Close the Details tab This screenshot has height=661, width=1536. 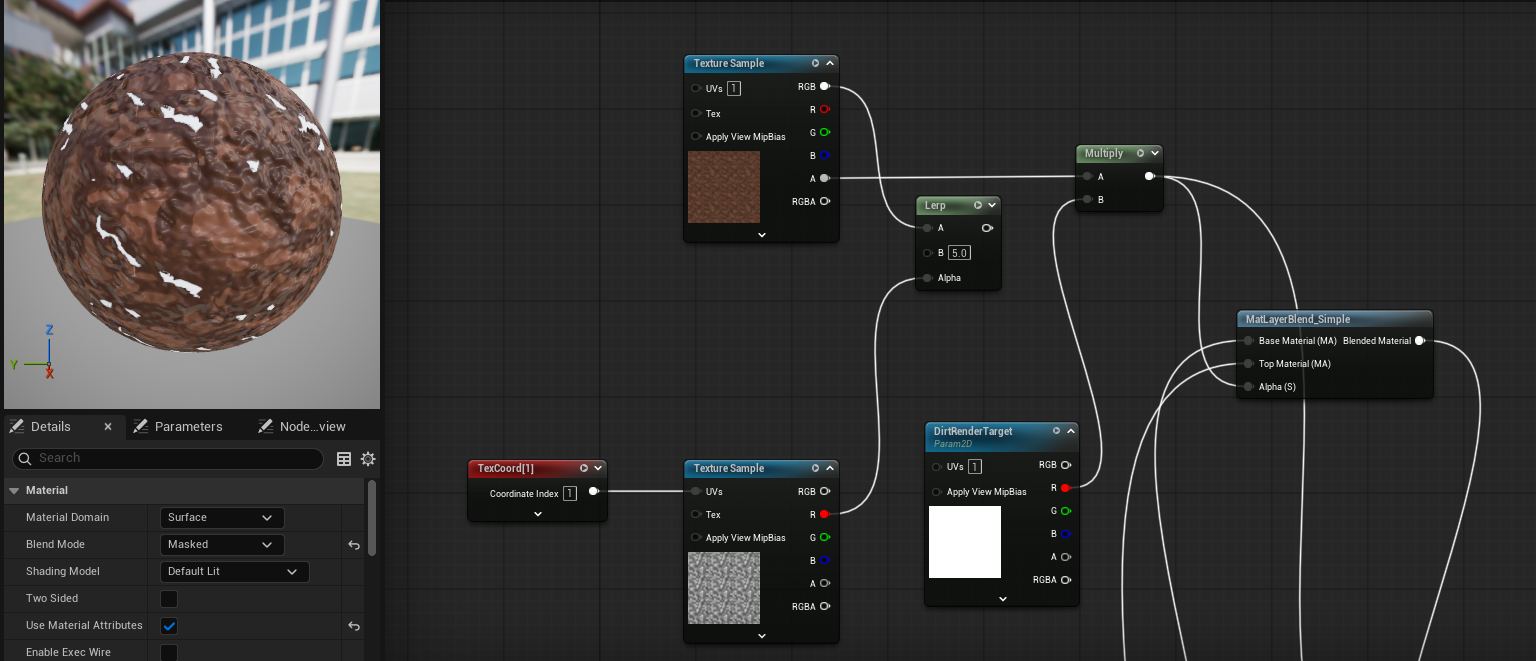(x=108, y=426)
